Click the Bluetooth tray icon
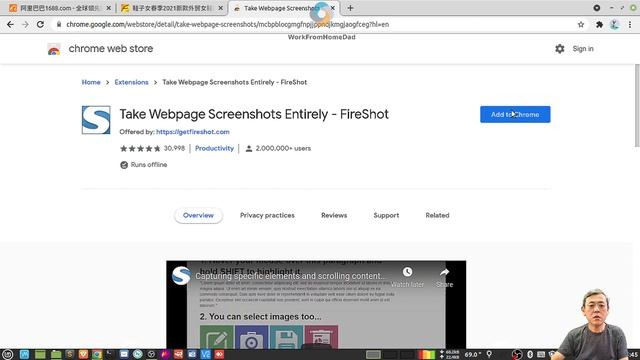The image size is (640, 360). [x=530, y=354]
